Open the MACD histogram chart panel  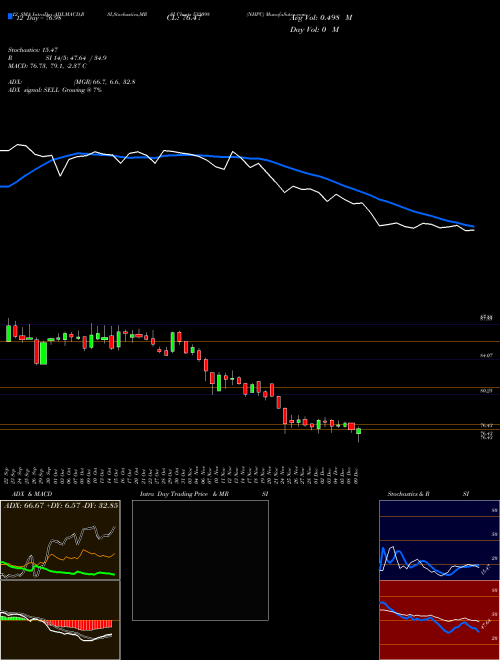[60, 620]
